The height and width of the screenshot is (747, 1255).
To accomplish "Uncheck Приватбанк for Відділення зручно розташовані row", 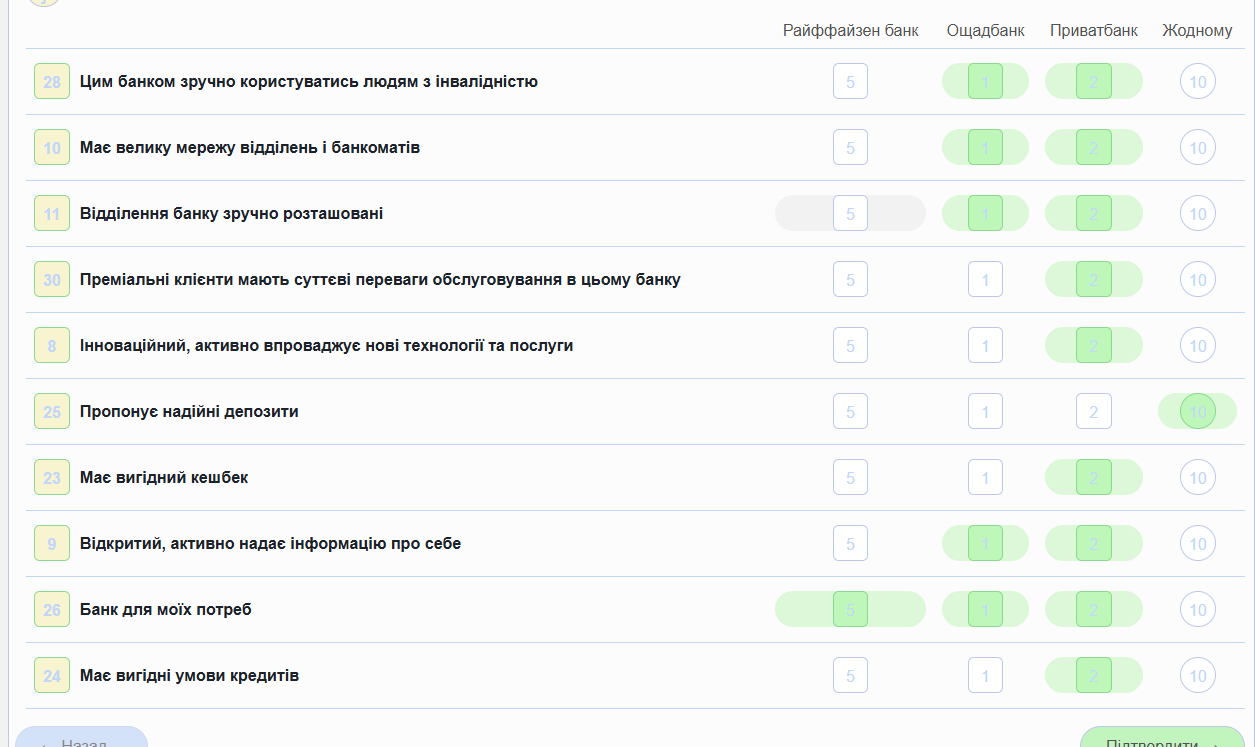I will click(1094, 213).
